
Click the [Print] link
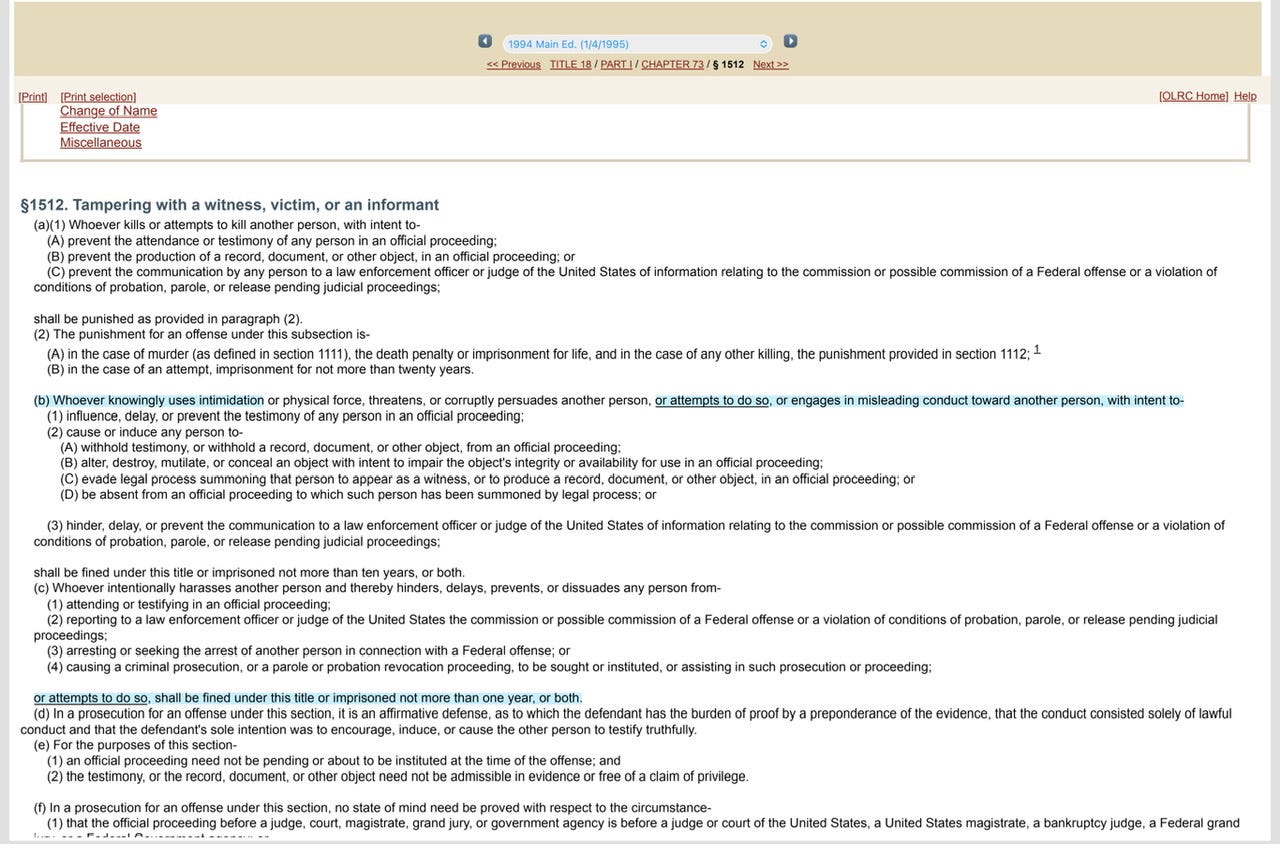(x=33, y=96)
